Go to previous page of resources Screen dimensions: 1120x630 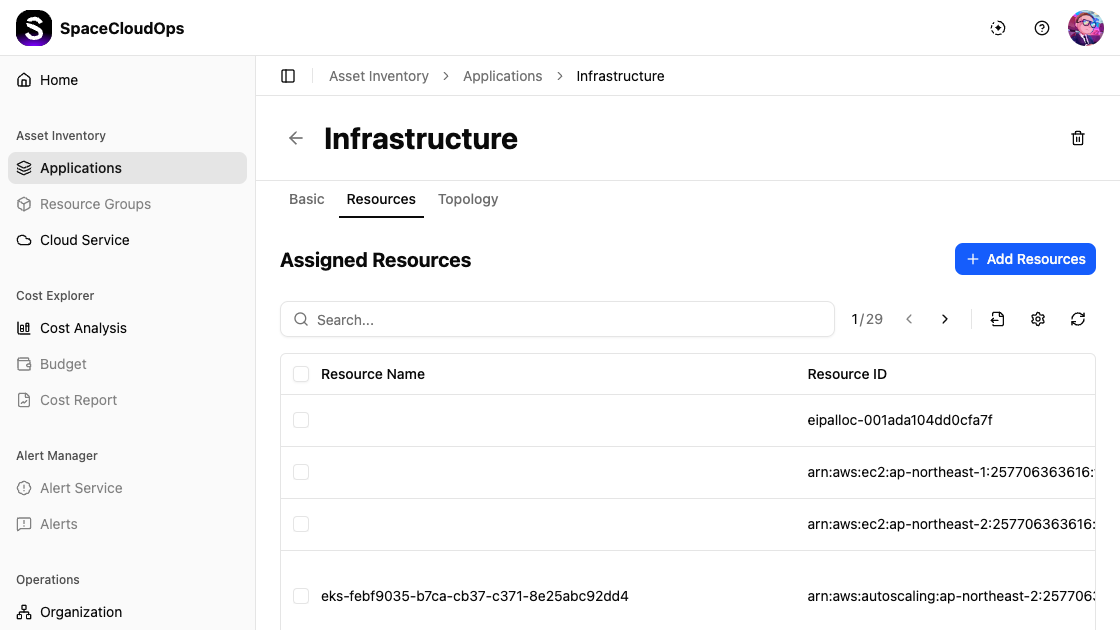[909, 319]
